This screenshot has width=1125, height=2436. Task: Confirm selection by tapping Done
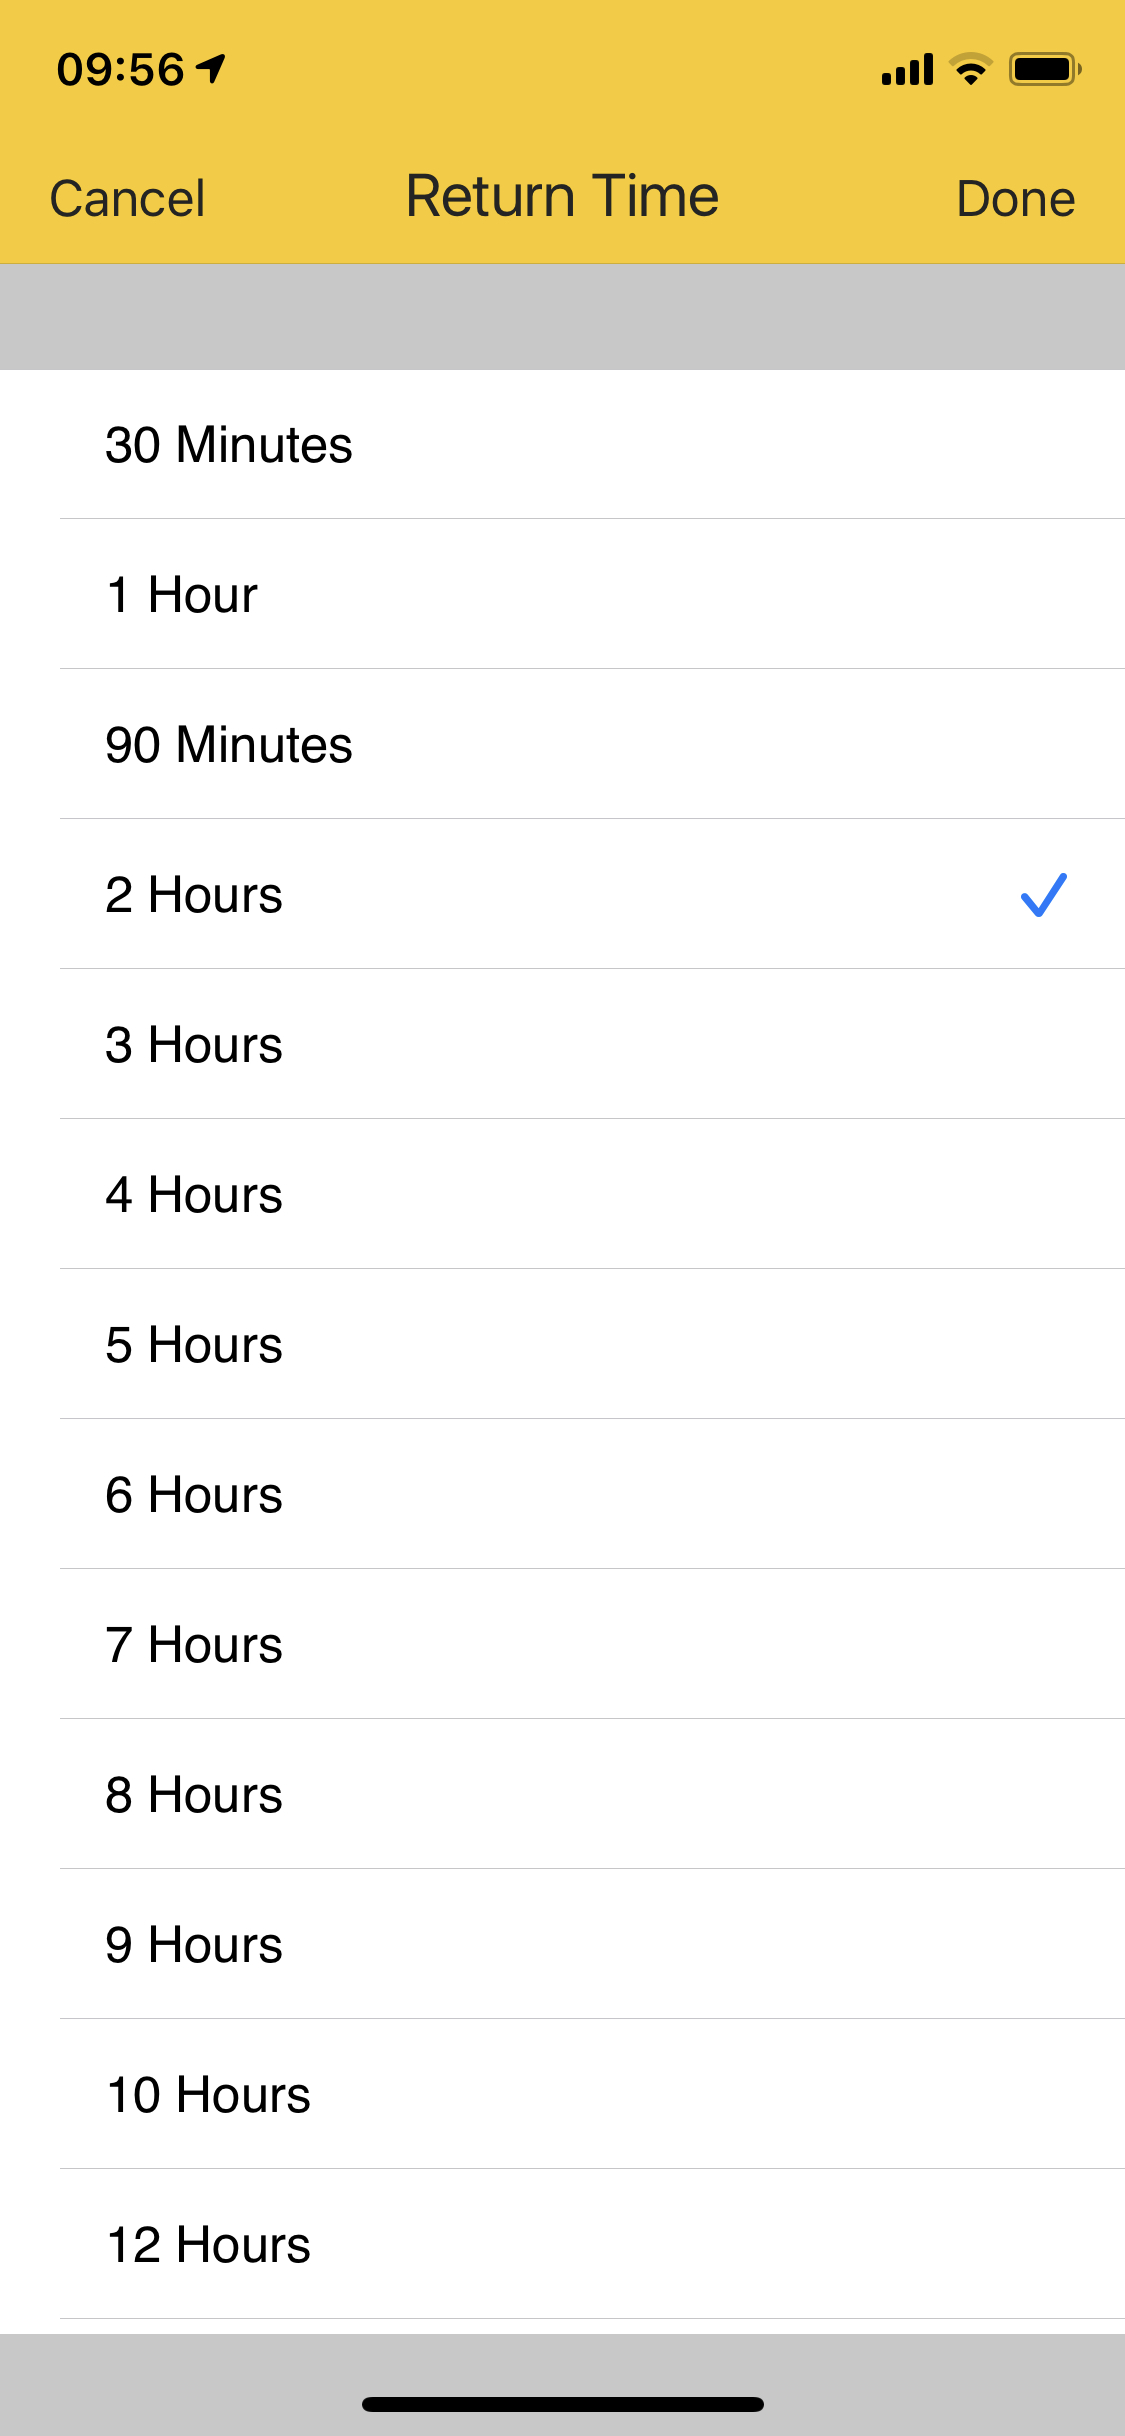tap(1016, 197)
